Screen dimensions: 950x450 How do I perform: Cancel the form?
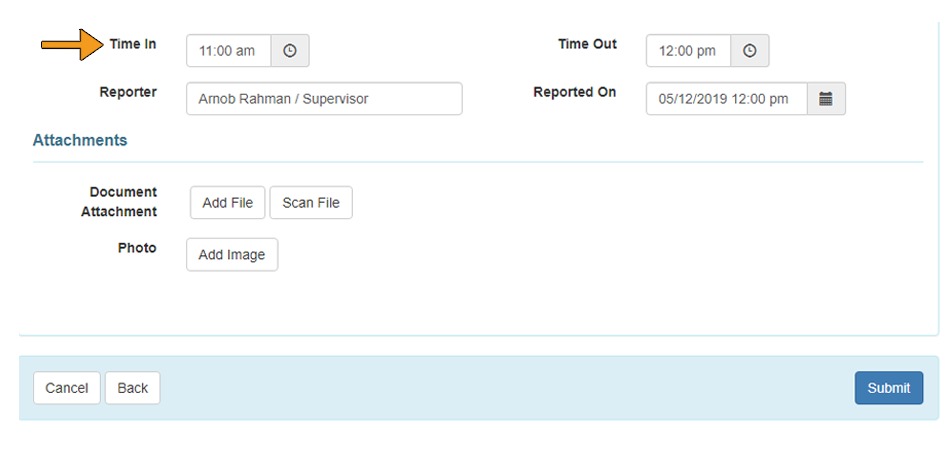click(67, 388)
